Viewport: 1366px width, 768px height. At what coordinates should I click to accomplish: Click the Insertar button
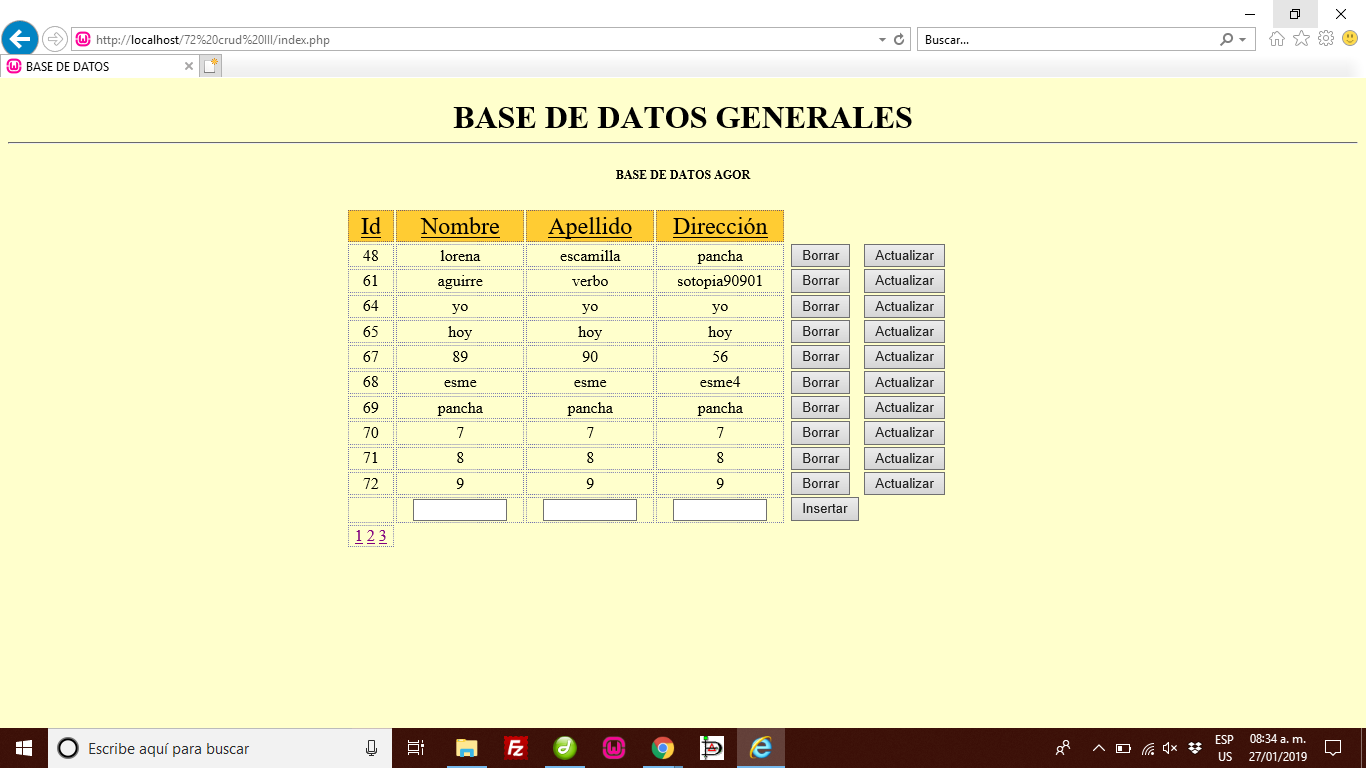pyautogui.click(x=824, y=509)
